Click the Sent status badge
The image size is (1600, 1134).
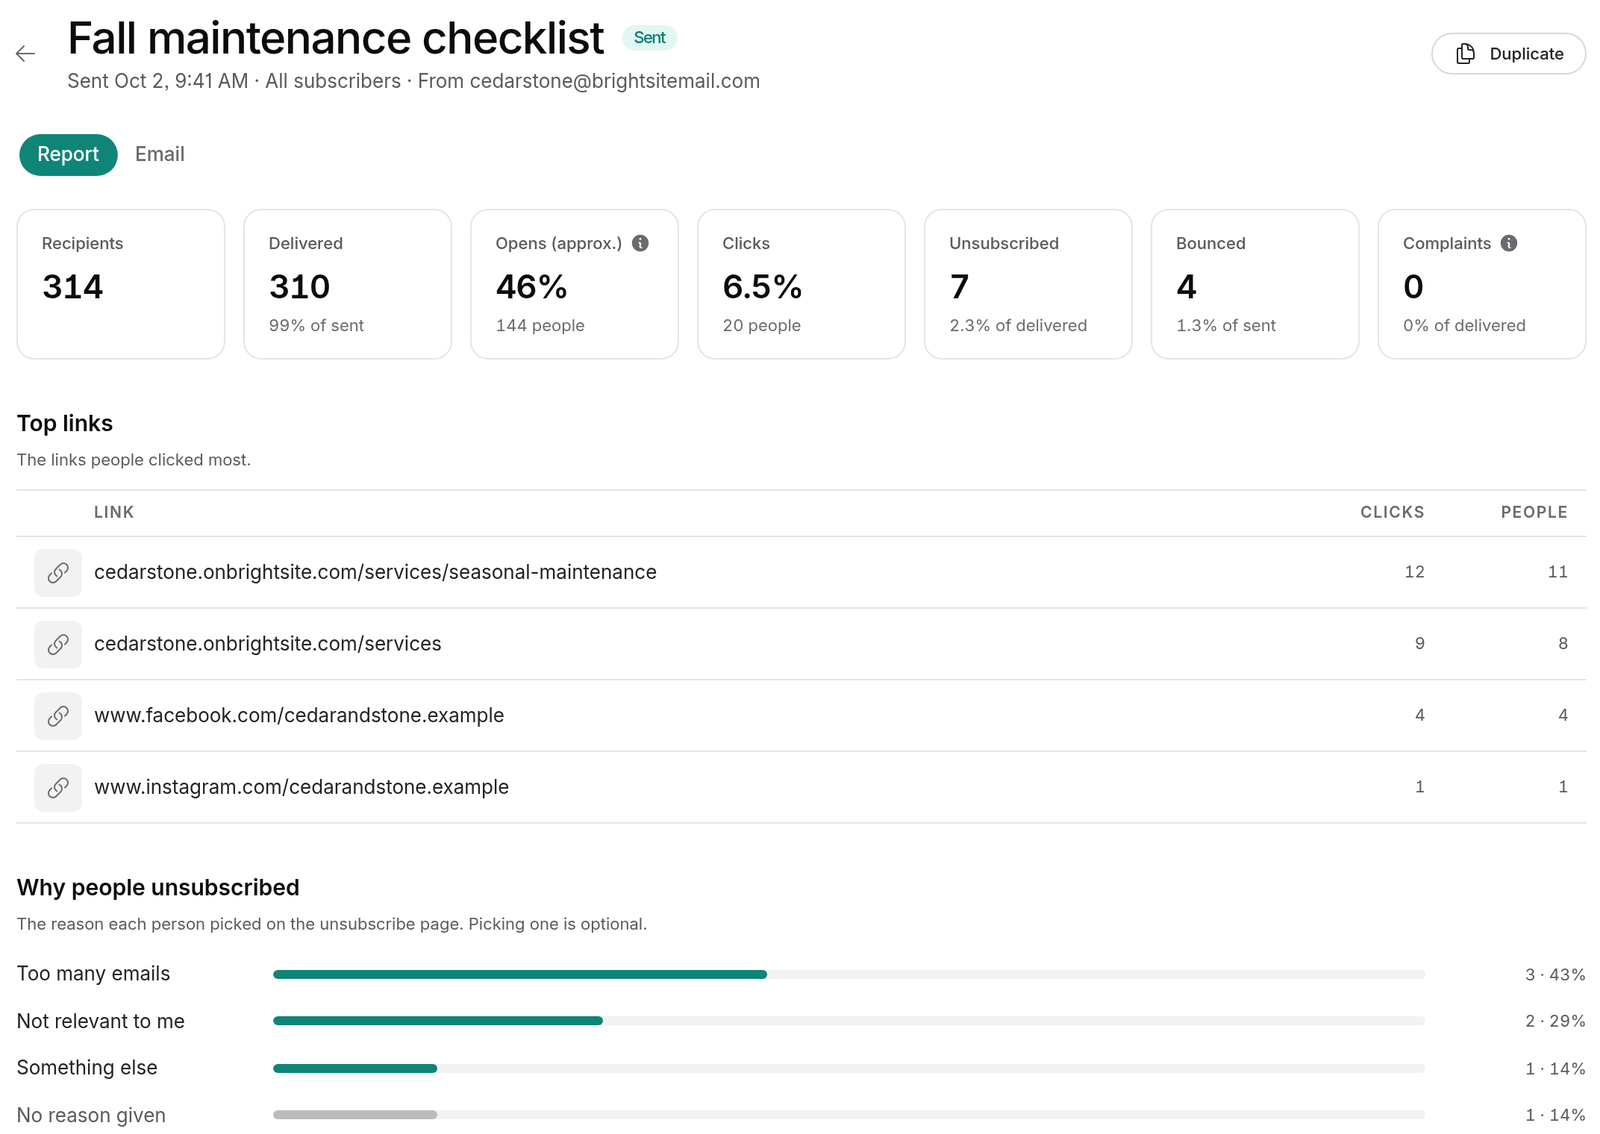[649, 38]
